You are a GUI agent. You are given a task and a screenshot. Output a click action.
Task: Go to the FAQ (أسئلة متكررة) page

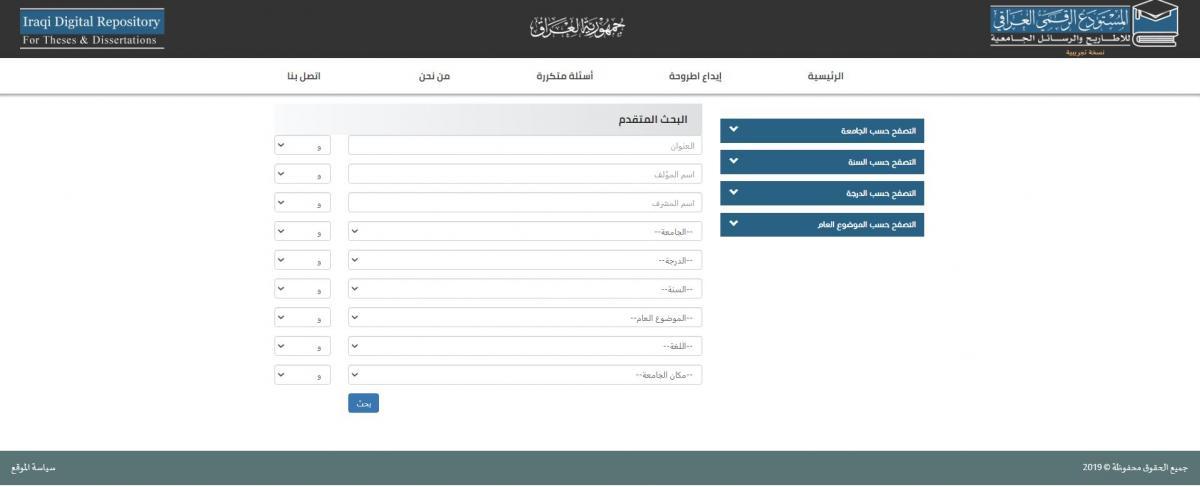click(x=565, y=77)
